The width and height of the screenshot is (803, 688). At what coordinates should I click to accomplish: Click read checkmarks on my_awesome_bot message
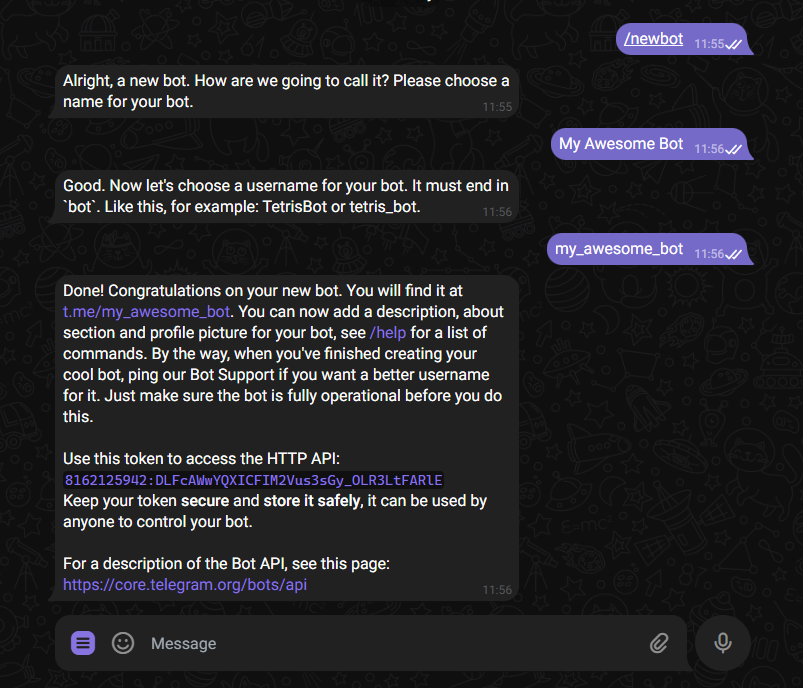[x=733, y=255]
